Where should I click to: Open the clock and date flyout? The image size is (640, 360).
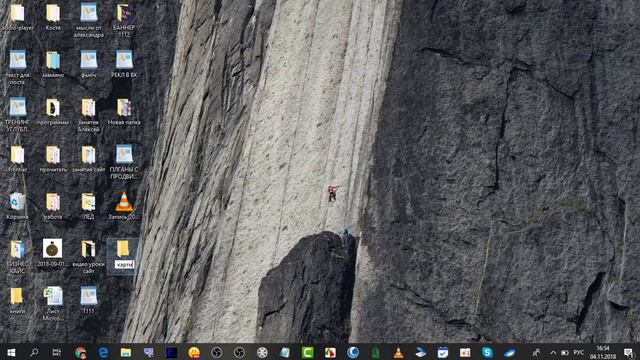click(602, 352)
